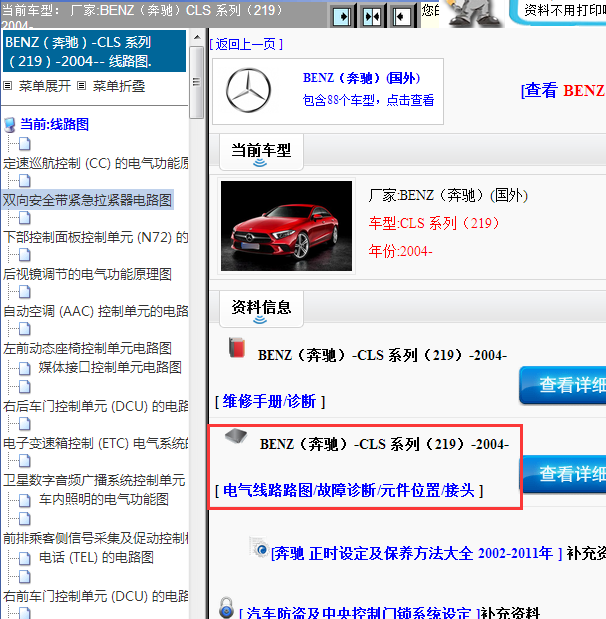
Task: Open 自动空调 (AAC) 控制单元 tree item
Action: tap(96, 311)
